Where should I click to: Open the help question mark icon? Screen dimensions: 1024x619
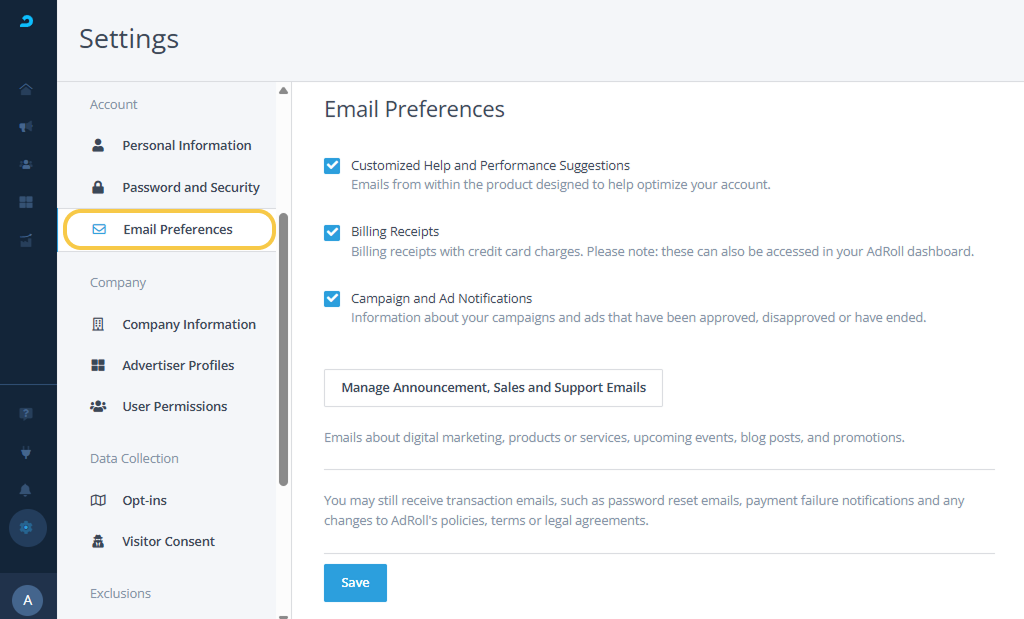click(27, 414)
